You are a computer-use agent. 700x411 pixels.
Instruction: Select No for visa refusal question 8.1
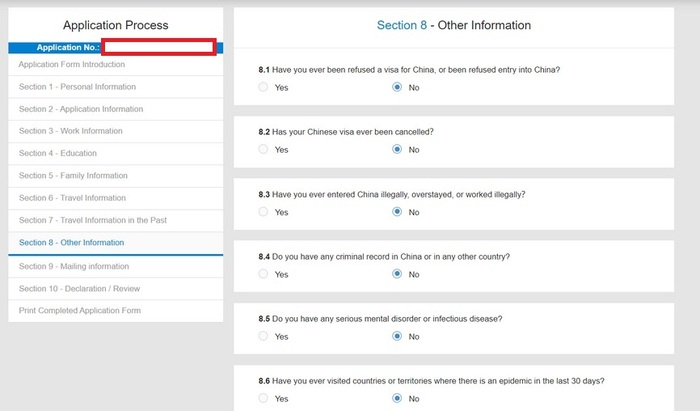(397, 87)
